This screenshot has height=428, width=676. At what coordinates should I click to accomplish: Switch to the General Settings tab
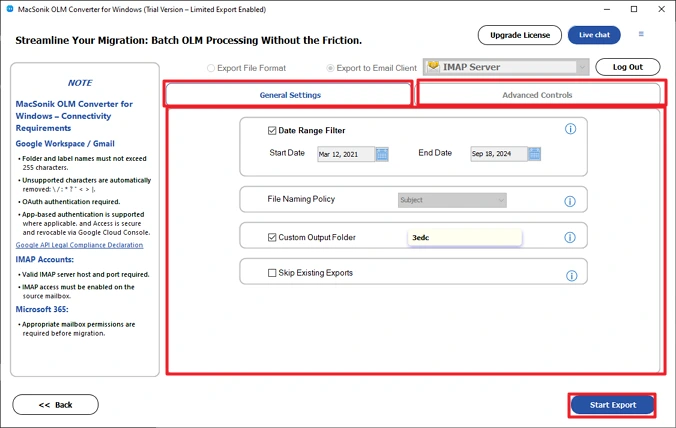(x=288, y=94)
